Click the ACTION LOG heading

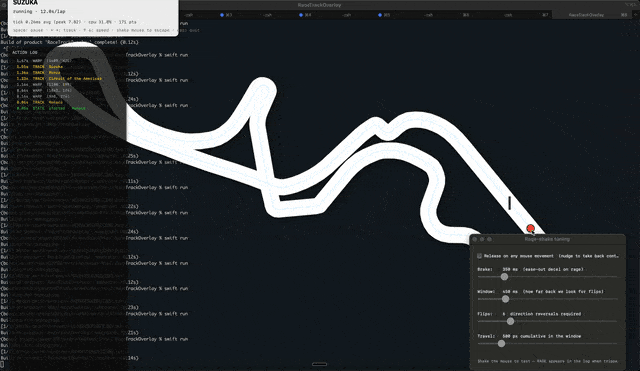(24, 53)
